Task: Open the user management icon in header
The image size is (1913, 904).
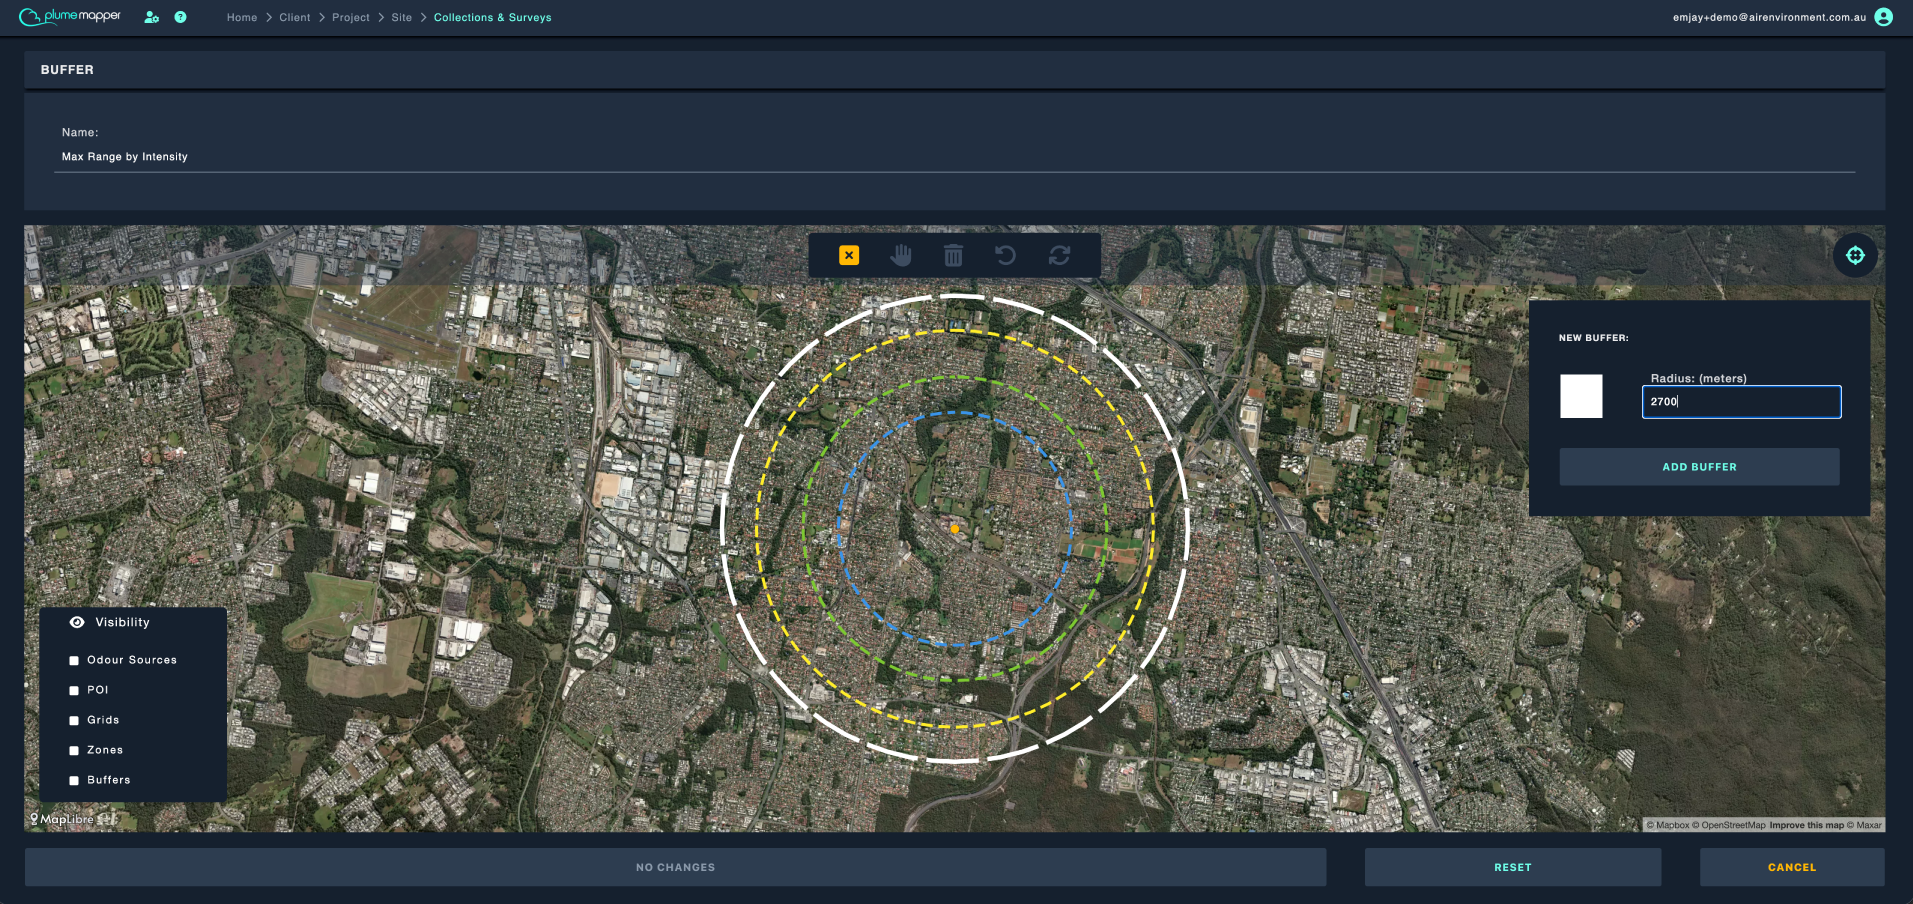Action: pos(151,17)
